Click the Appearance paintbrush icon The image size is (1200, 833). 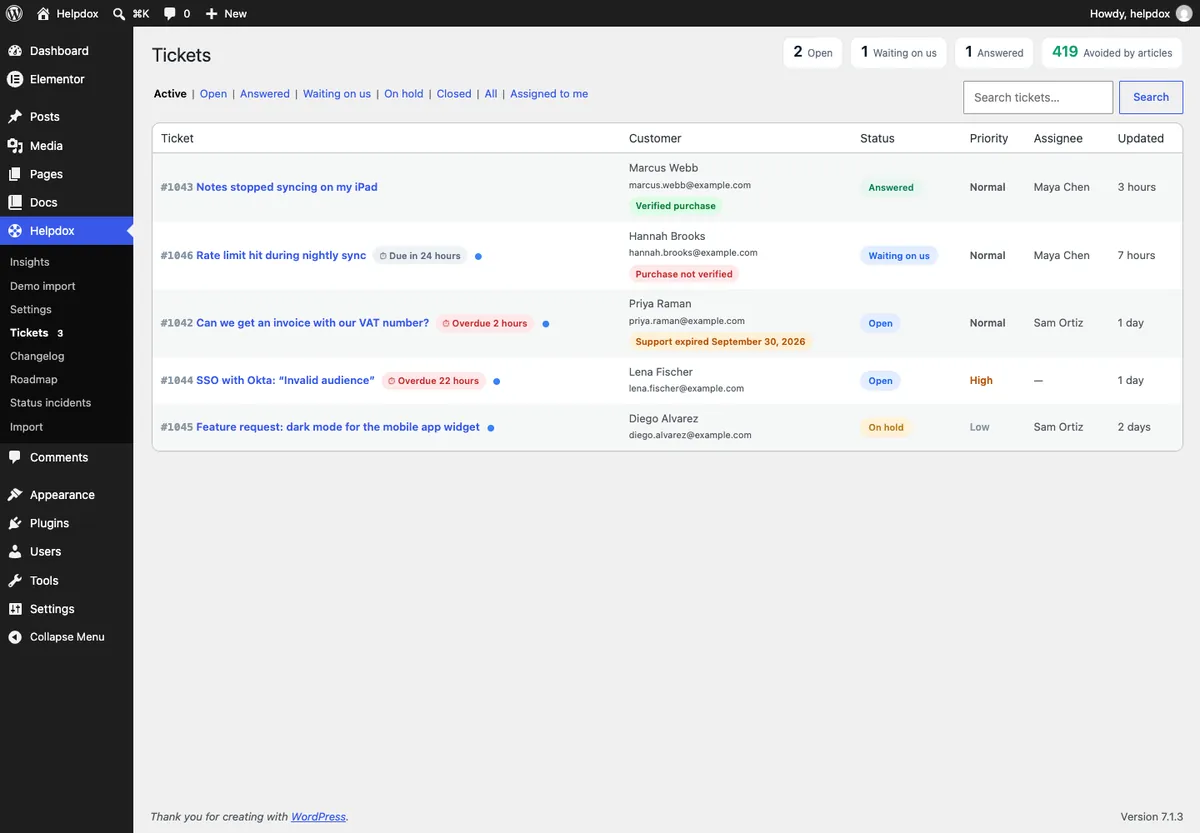15,495
